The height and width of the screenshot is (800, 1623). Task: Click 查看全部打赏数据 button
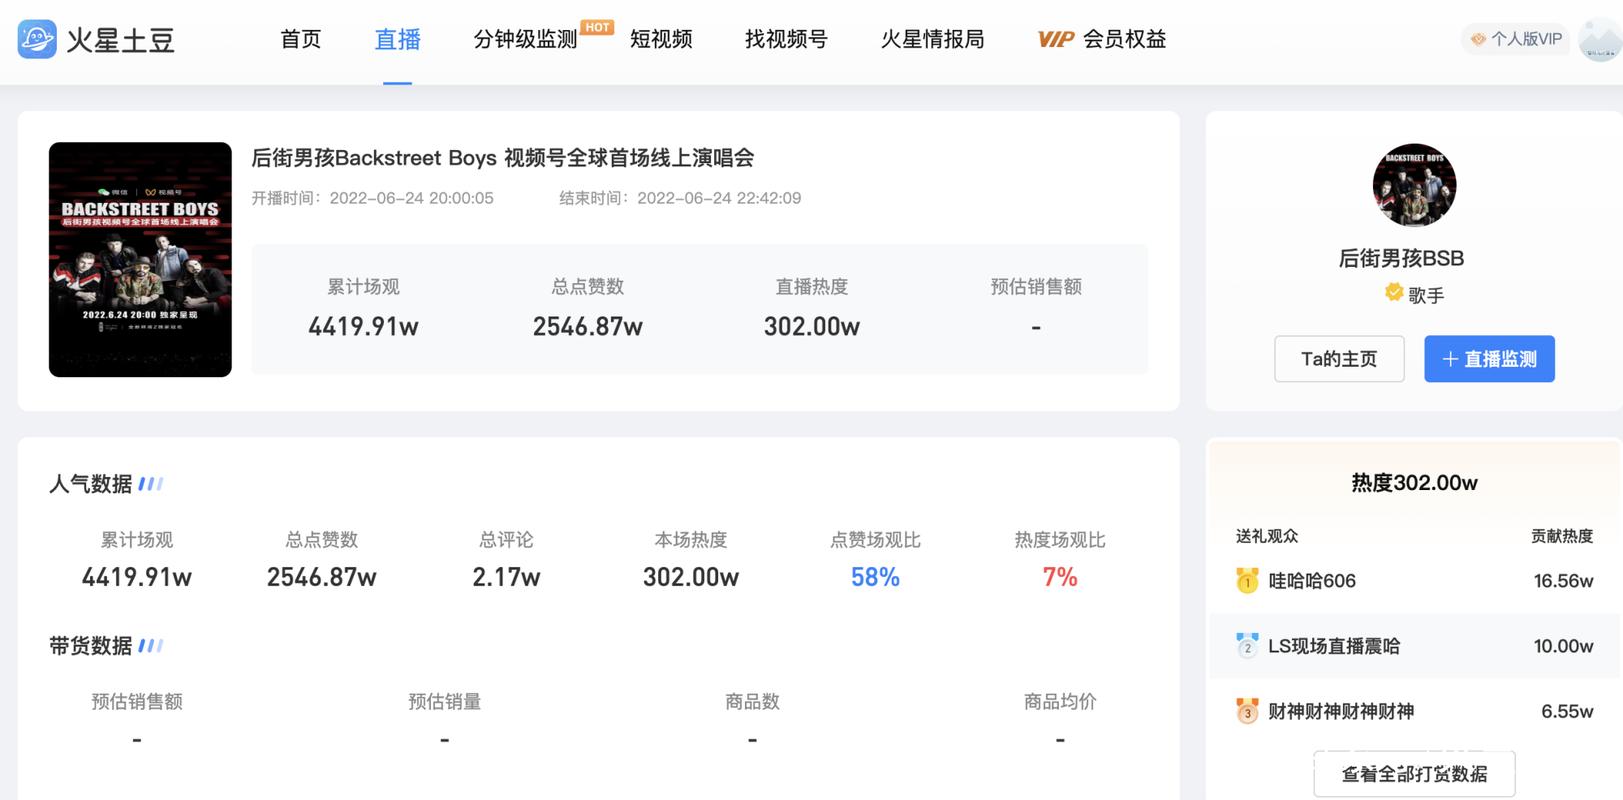(x=1414, y=774)
